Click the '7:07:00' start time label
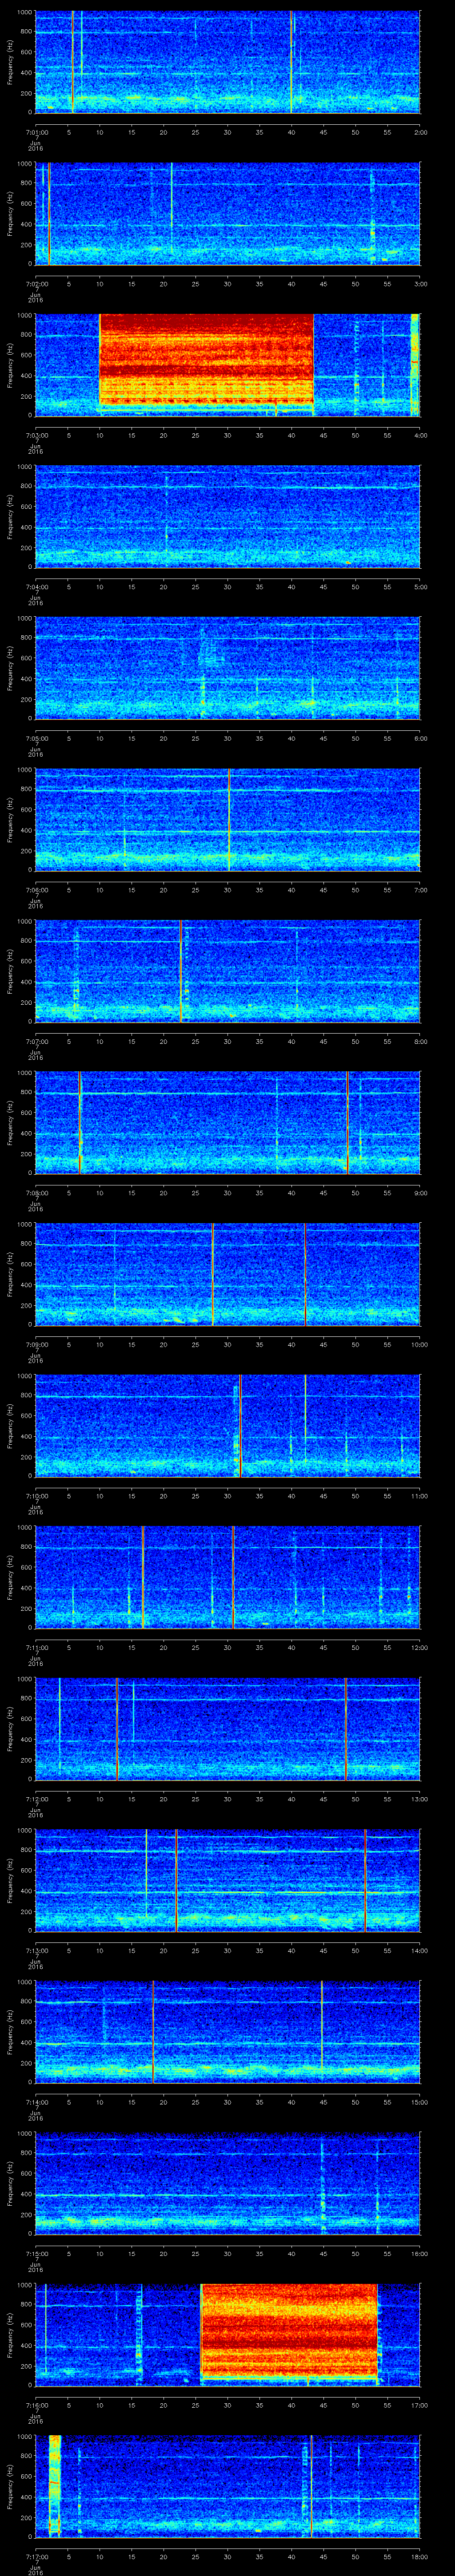 point(36,1041)
